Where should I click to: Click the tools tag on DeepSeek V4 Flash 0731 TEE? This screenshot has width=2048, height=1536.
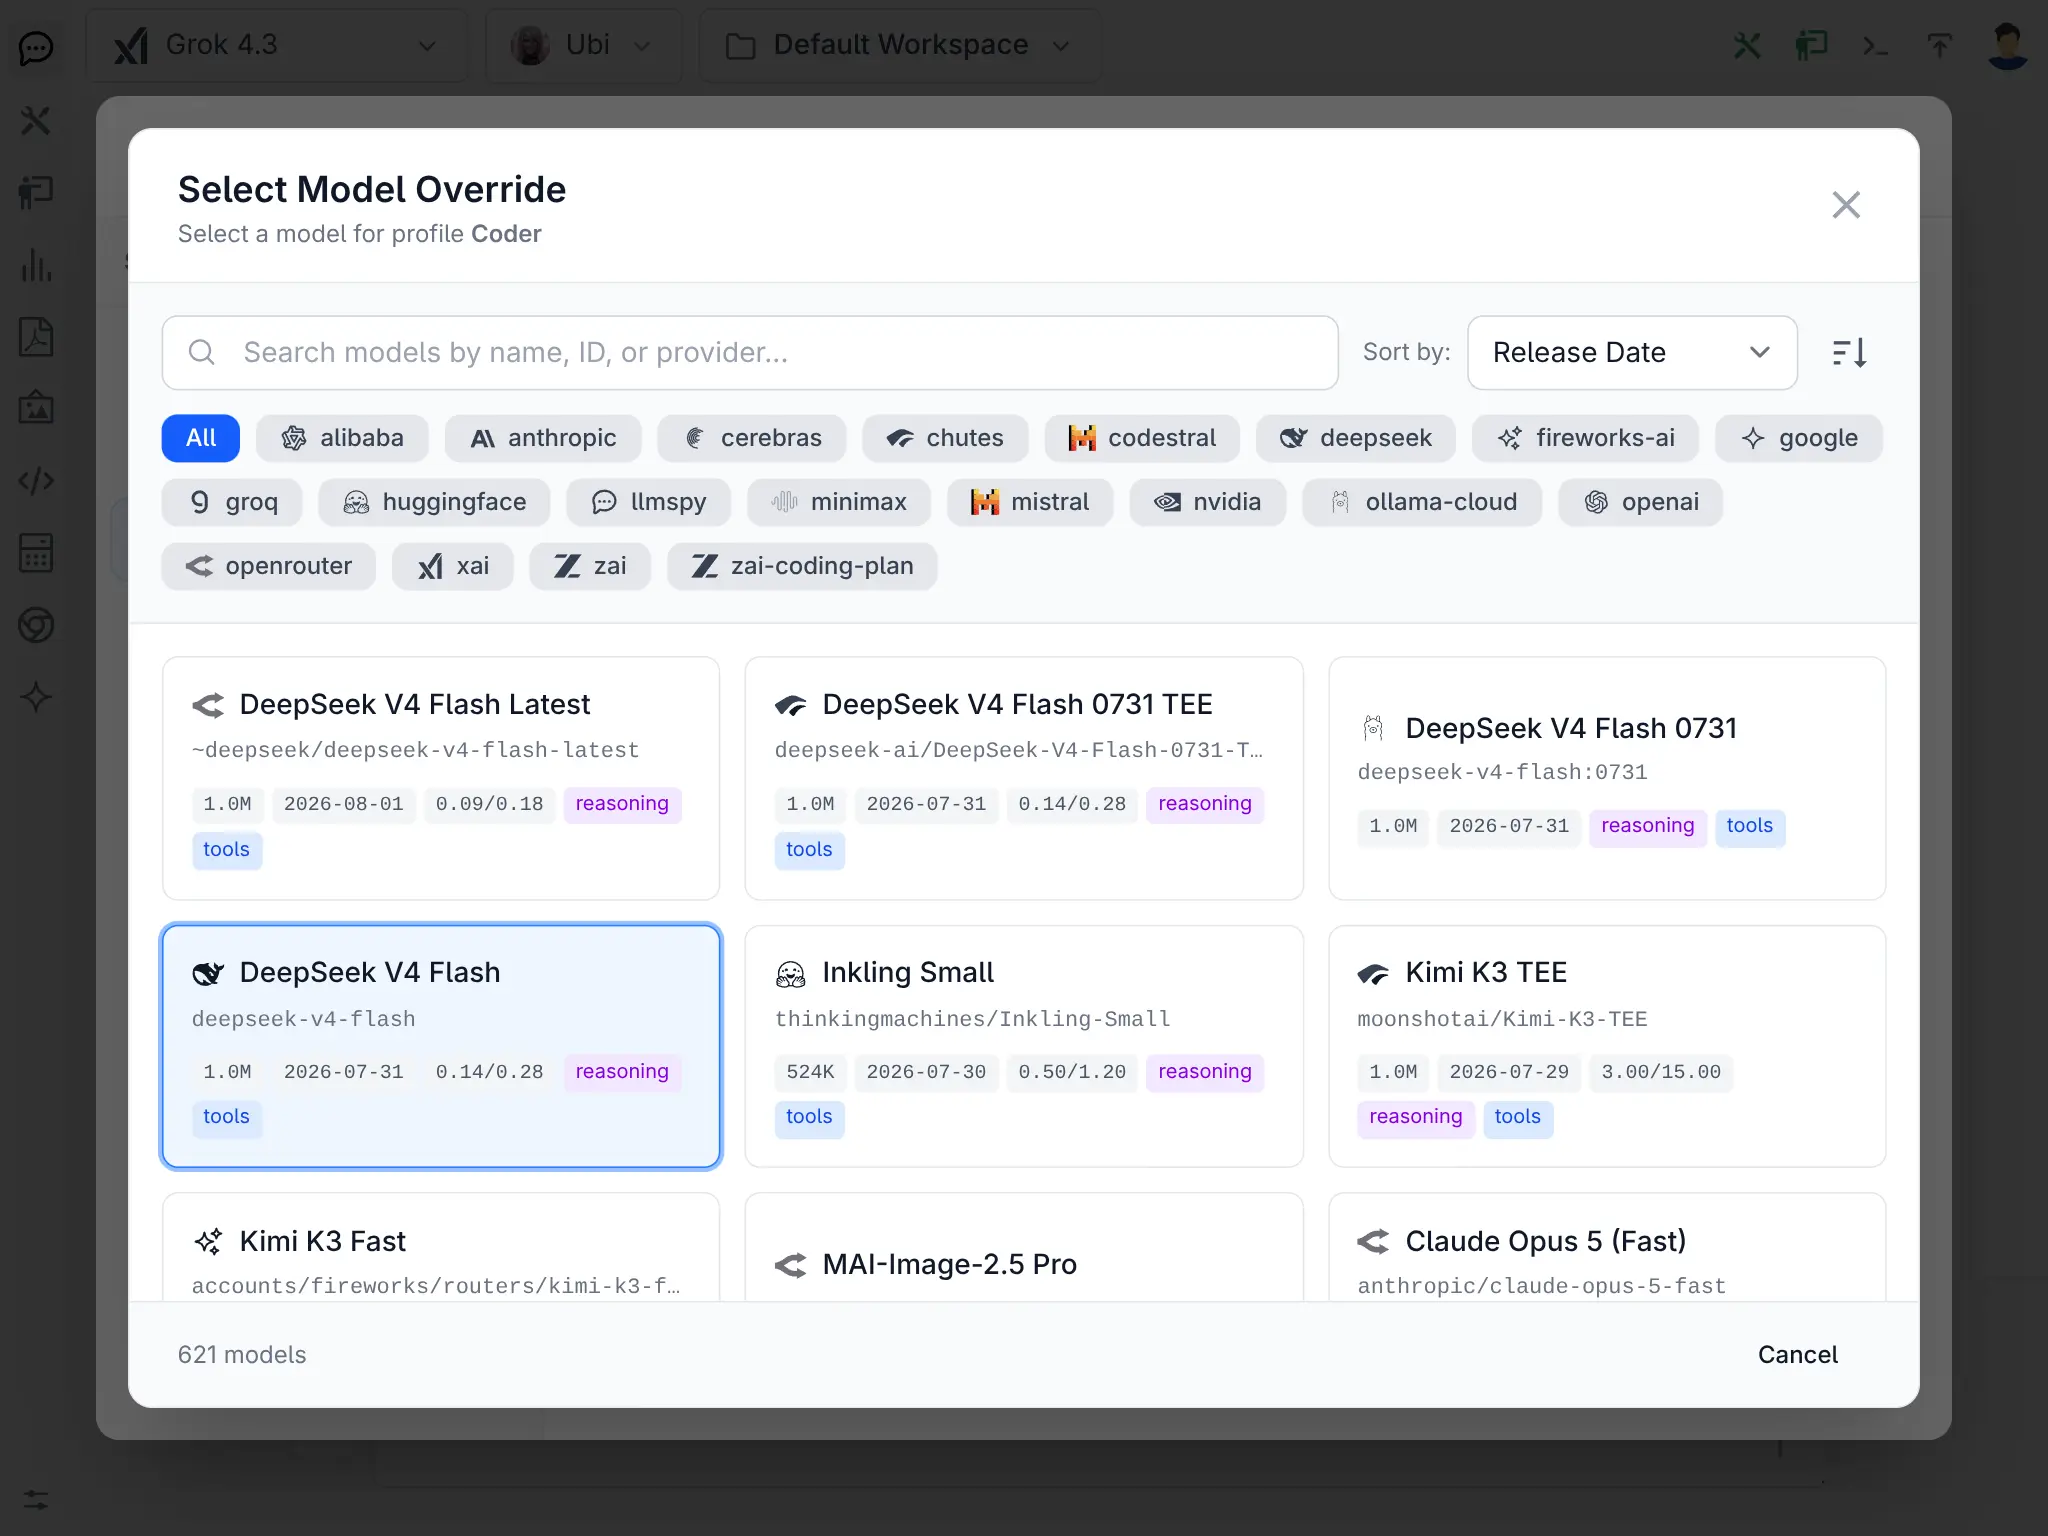click(x=809, y=850)
